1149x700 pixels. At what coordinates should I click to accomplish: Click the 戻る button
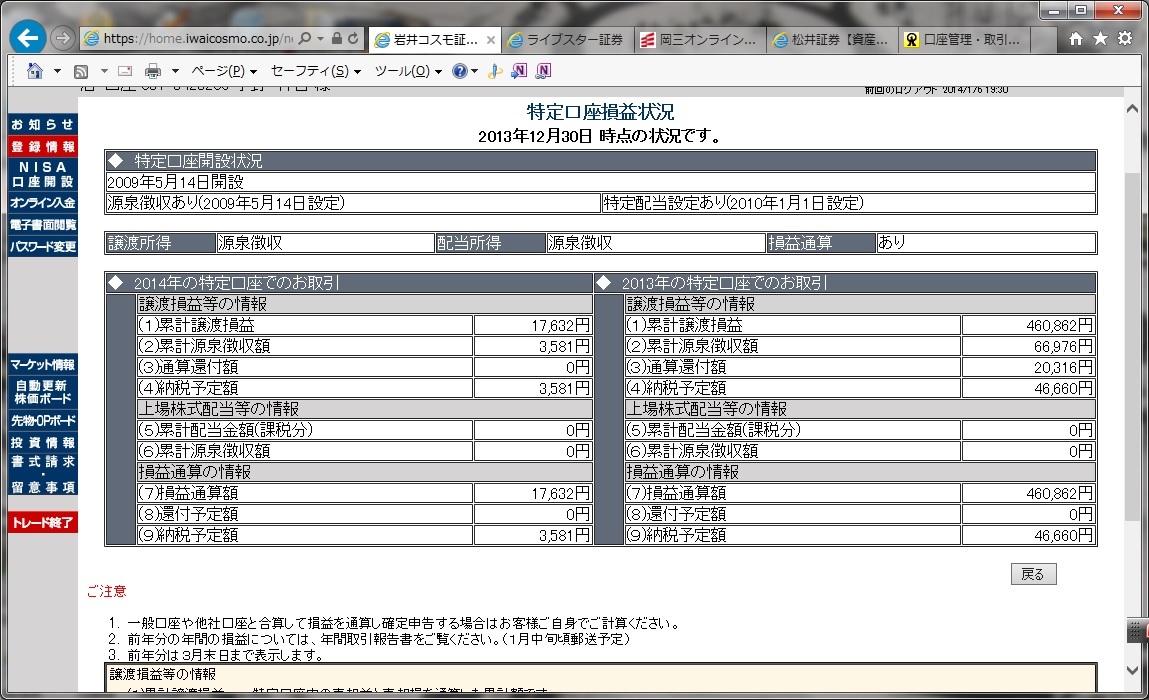point(1033,574)
